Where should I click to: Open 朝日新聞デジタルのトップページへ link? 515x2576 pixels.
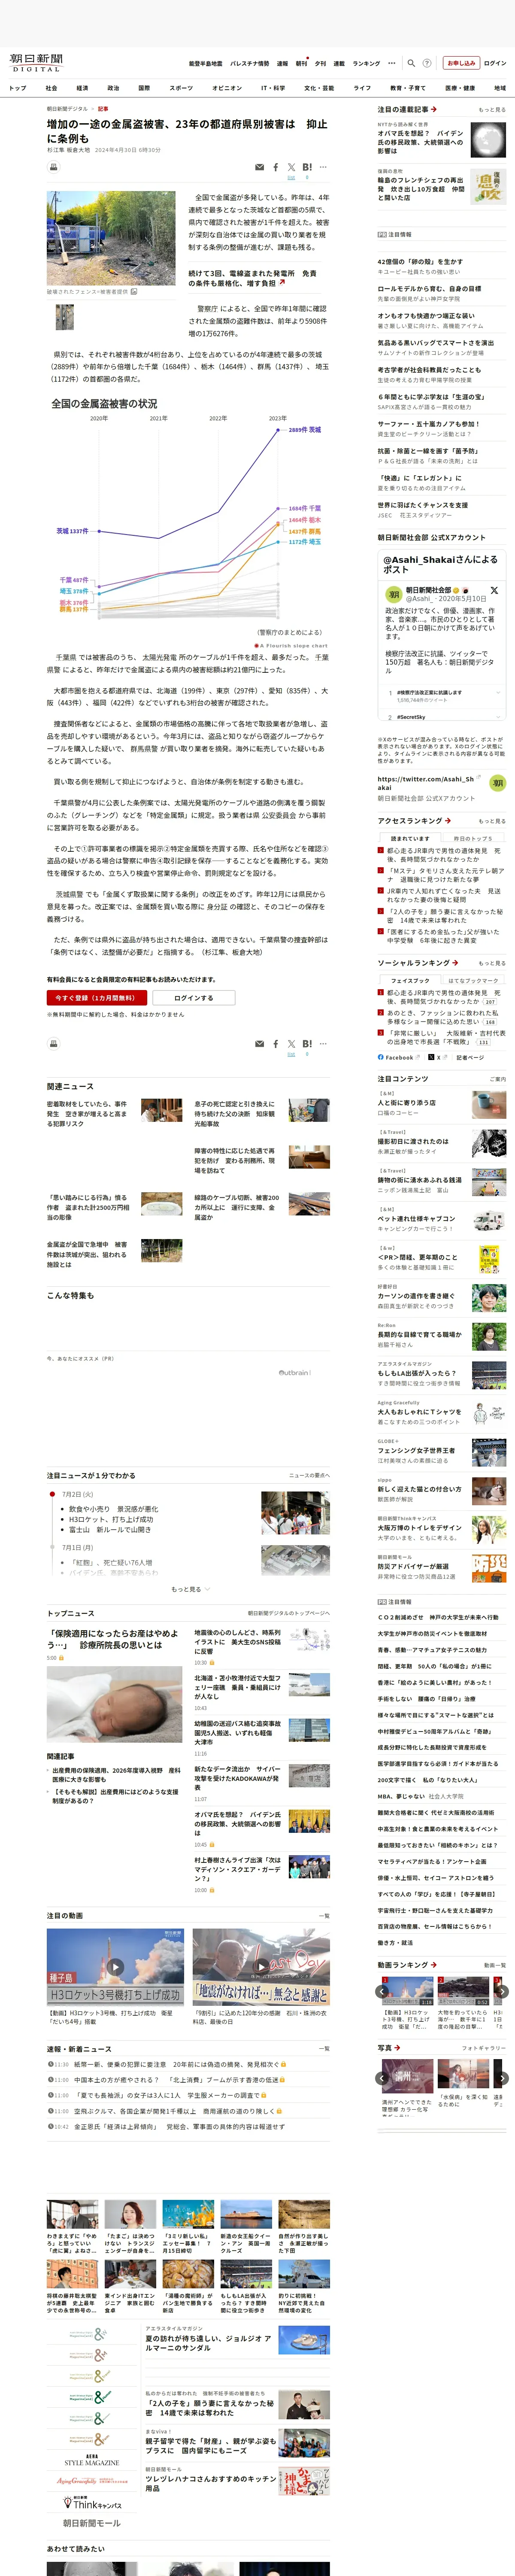[289, 1613]
